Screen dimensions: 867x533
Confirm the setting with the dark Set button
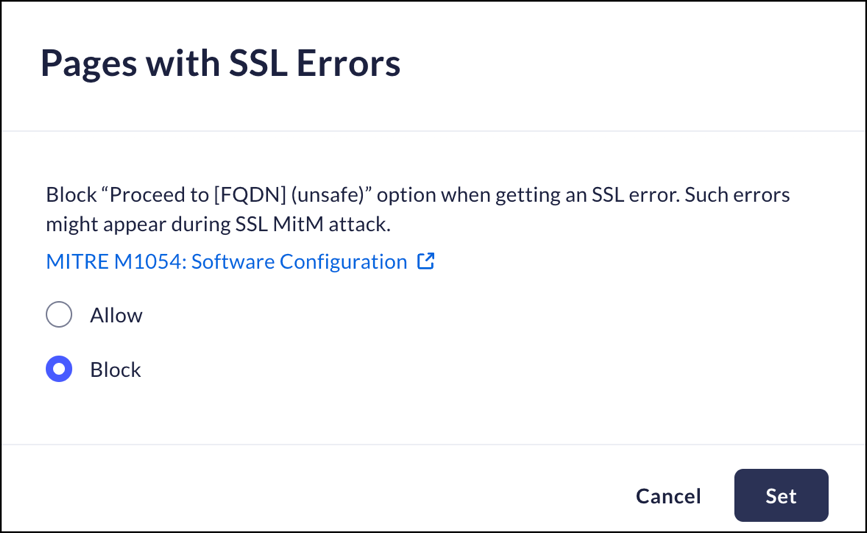click(781, 496)
